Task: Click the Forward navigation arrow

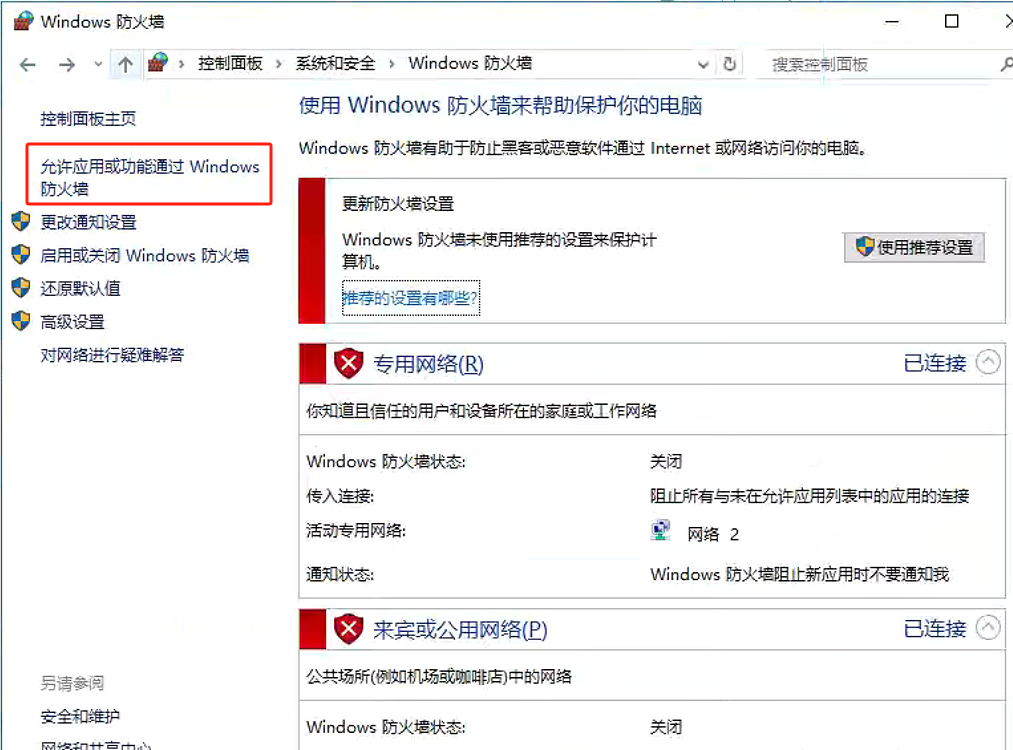Action: point(67,65)
